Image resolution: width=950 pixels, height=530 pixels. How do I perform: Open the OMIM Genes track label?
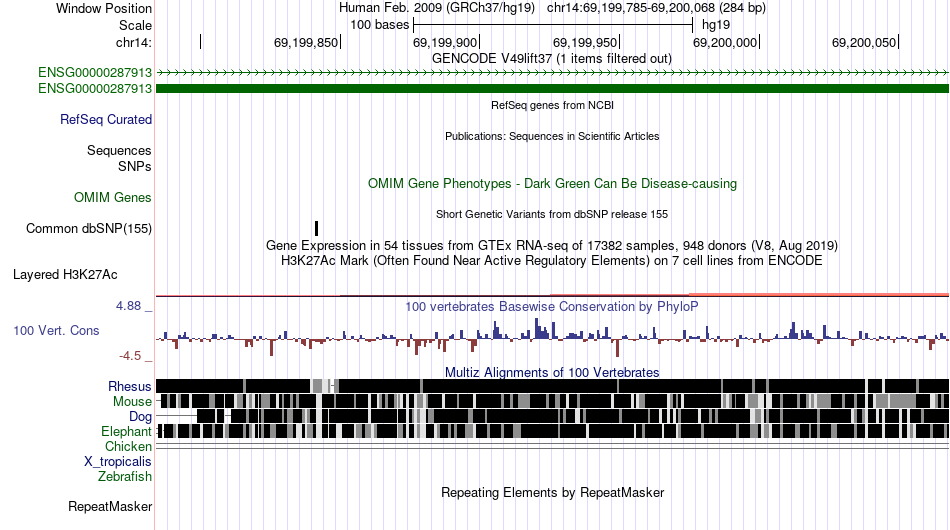(113, 197)
